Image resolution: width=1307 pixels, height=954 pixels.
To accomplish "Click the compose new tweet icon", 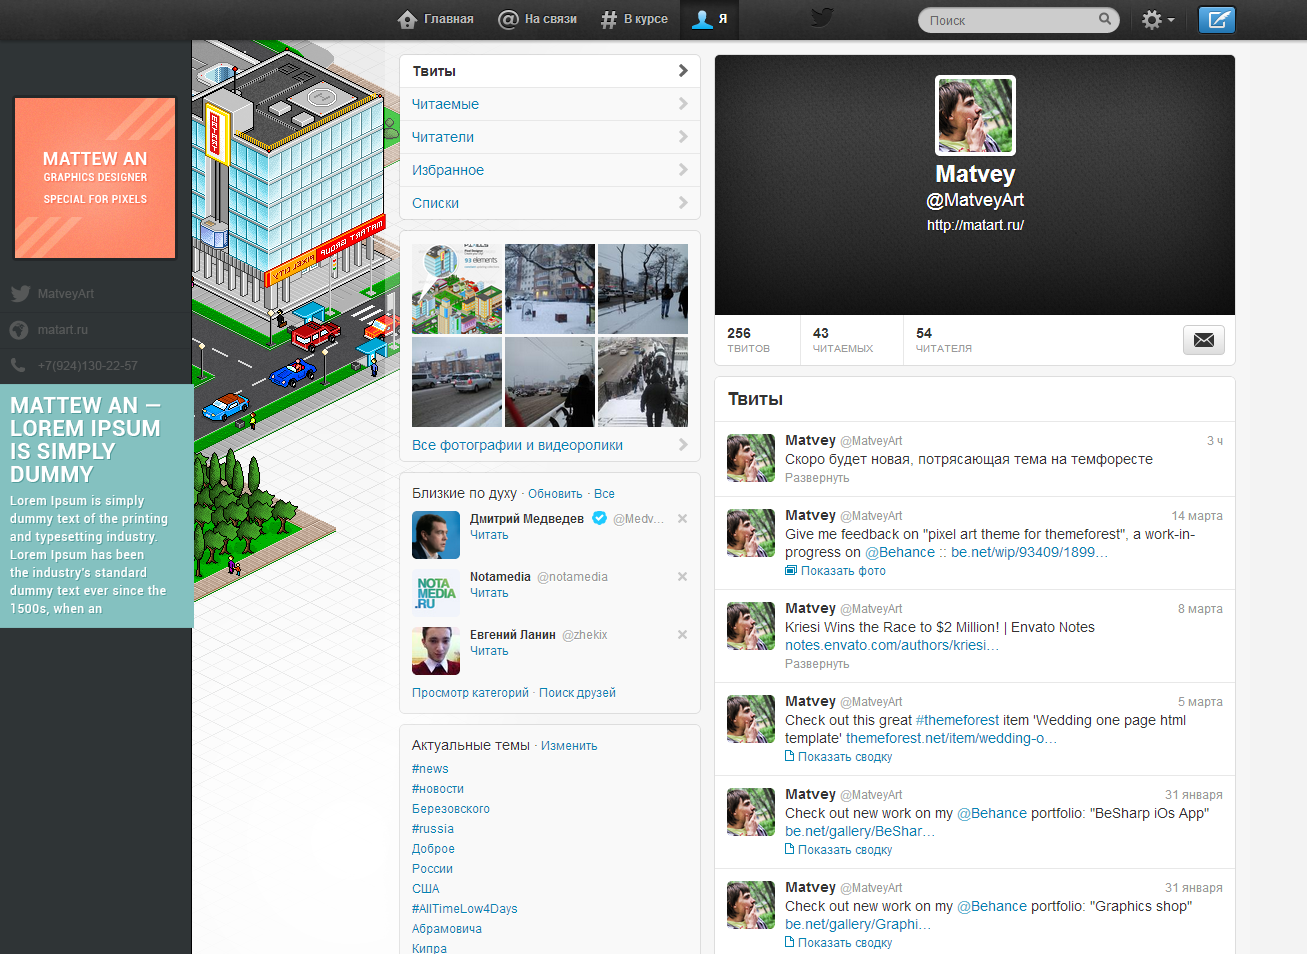I will coord(1216,20).
